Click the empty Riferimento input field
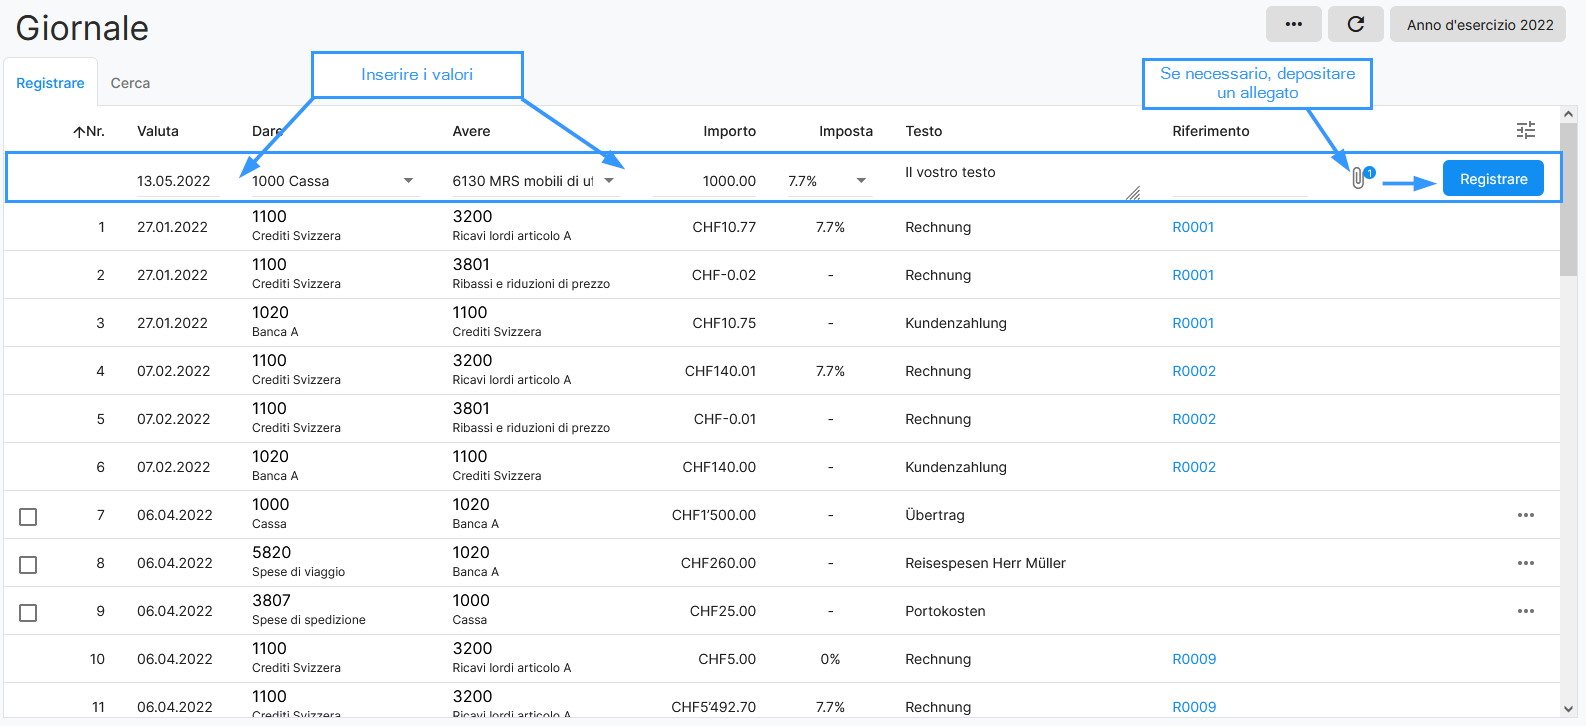The image size is (1586, 726). pyautogui.click(x=1239, y=181)
